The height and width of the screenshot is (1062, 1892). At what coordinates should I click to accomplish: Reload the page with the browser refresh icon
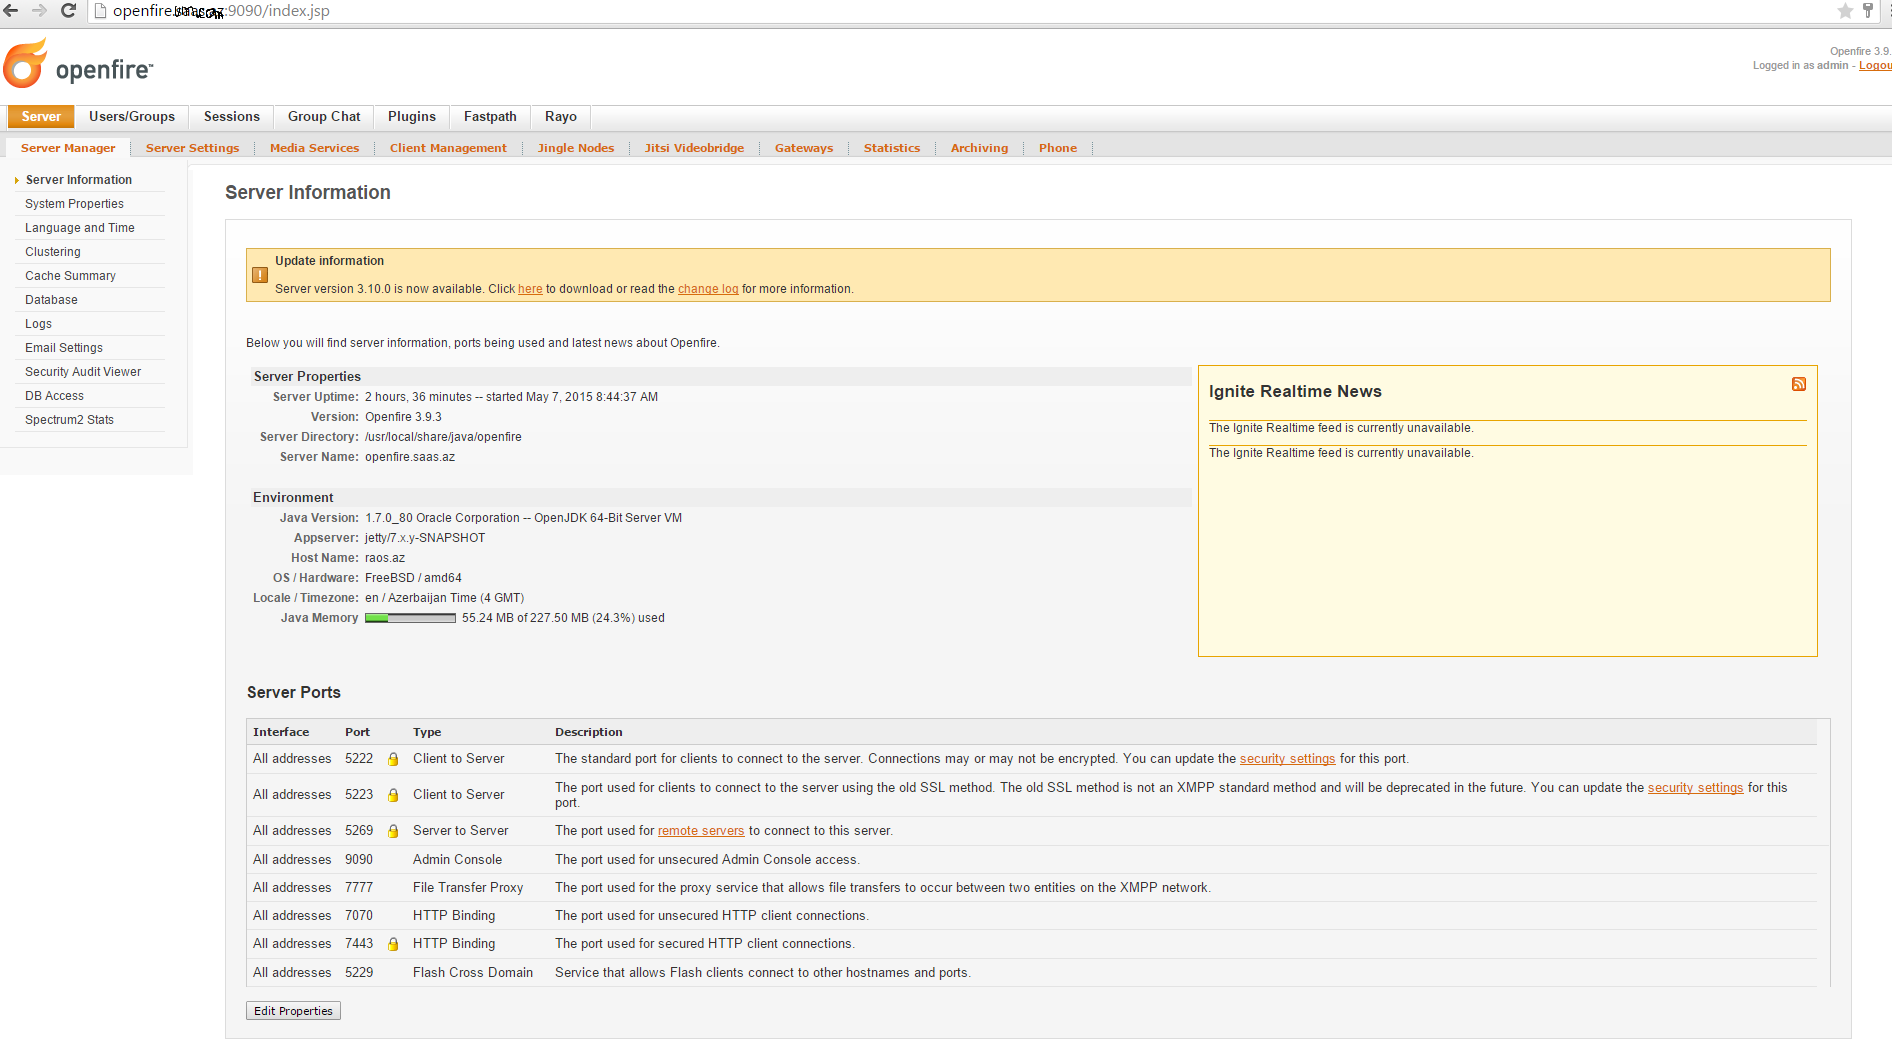click(69, 11)
